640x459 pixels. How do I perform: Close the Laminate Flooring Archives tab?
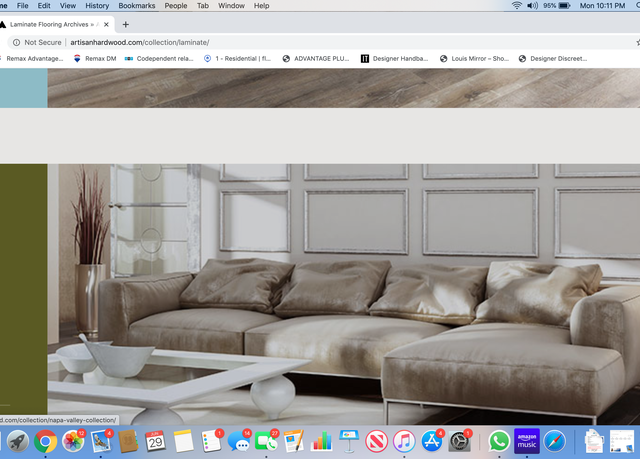tap(106, 24)
